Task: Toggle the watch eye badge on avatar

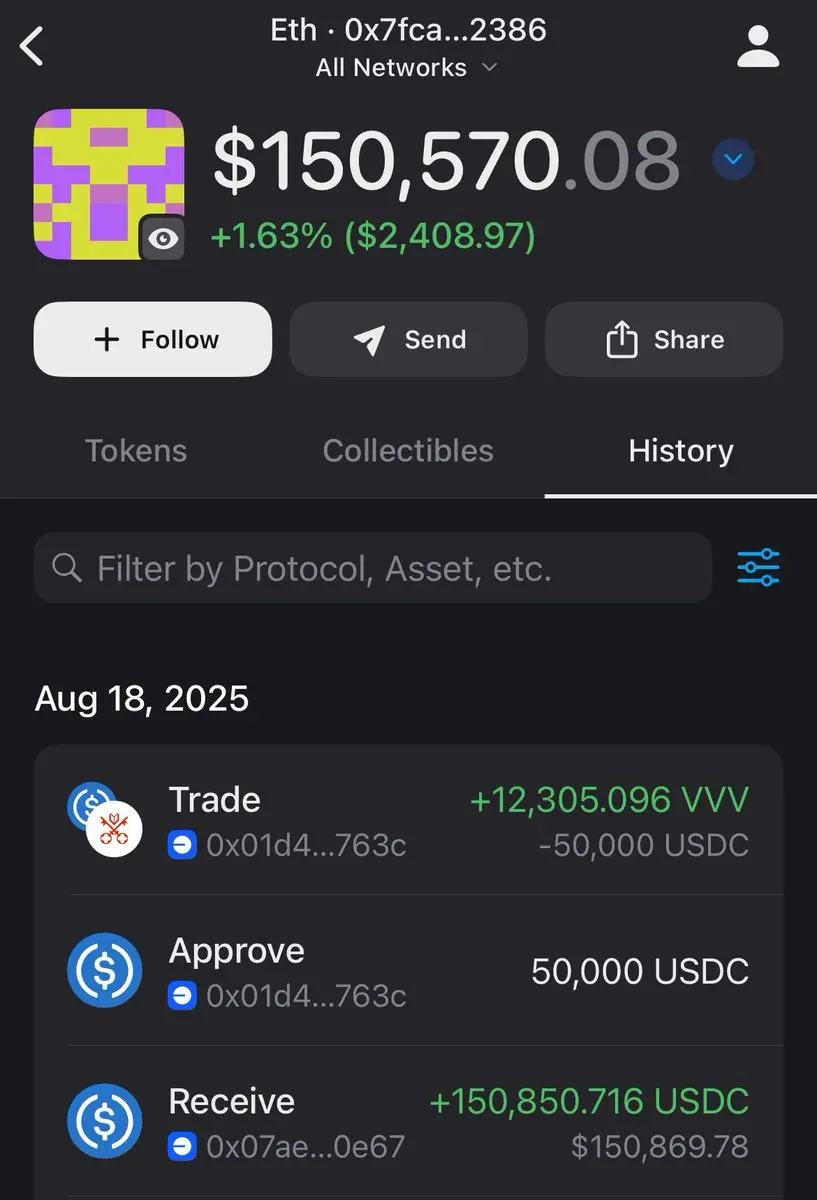Action: pos(162,238)
